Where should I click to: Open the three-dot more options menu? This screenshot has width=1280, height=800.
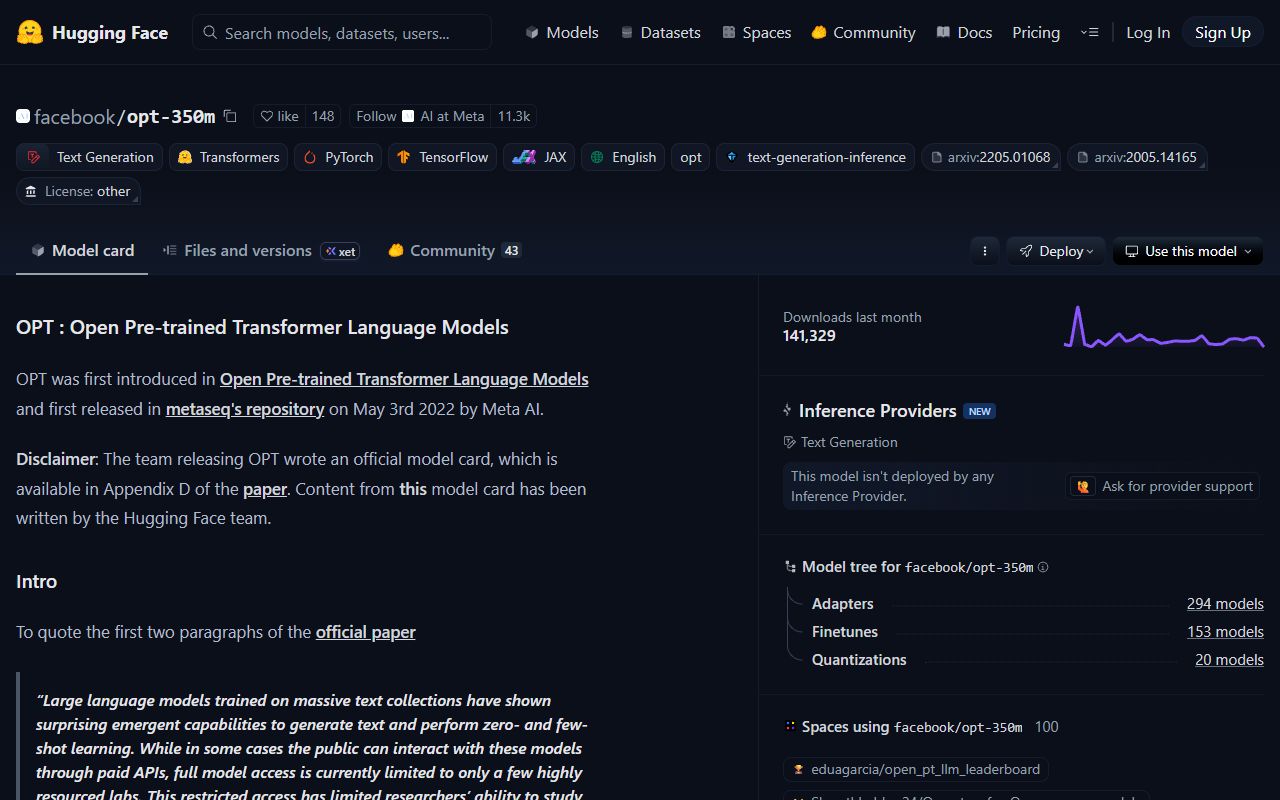pyautogui.click(x=985, y=251)
